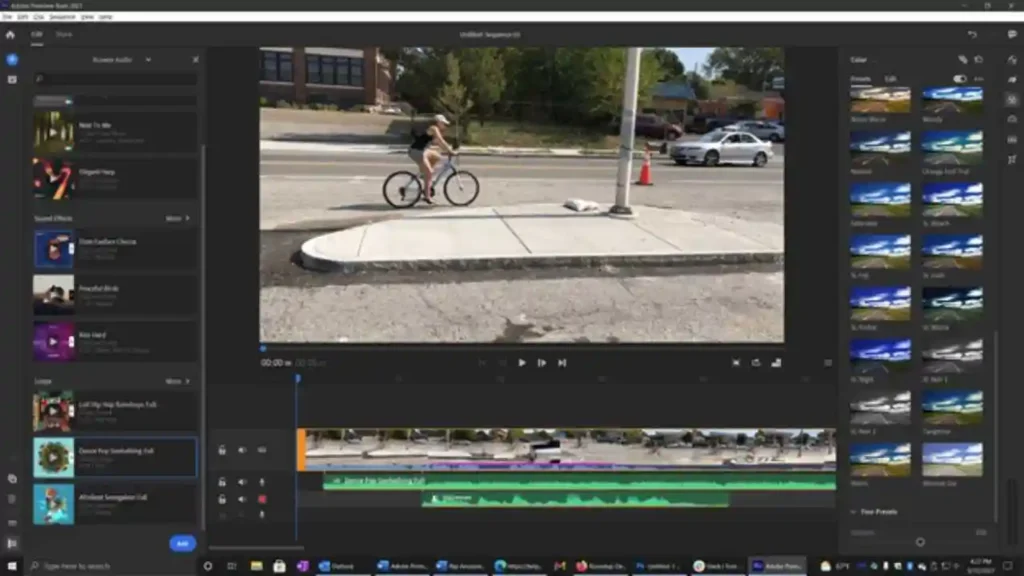1024x576 pixels.
Task: Lock the video track
Action: pyautogui.click(x=222, y=450)
